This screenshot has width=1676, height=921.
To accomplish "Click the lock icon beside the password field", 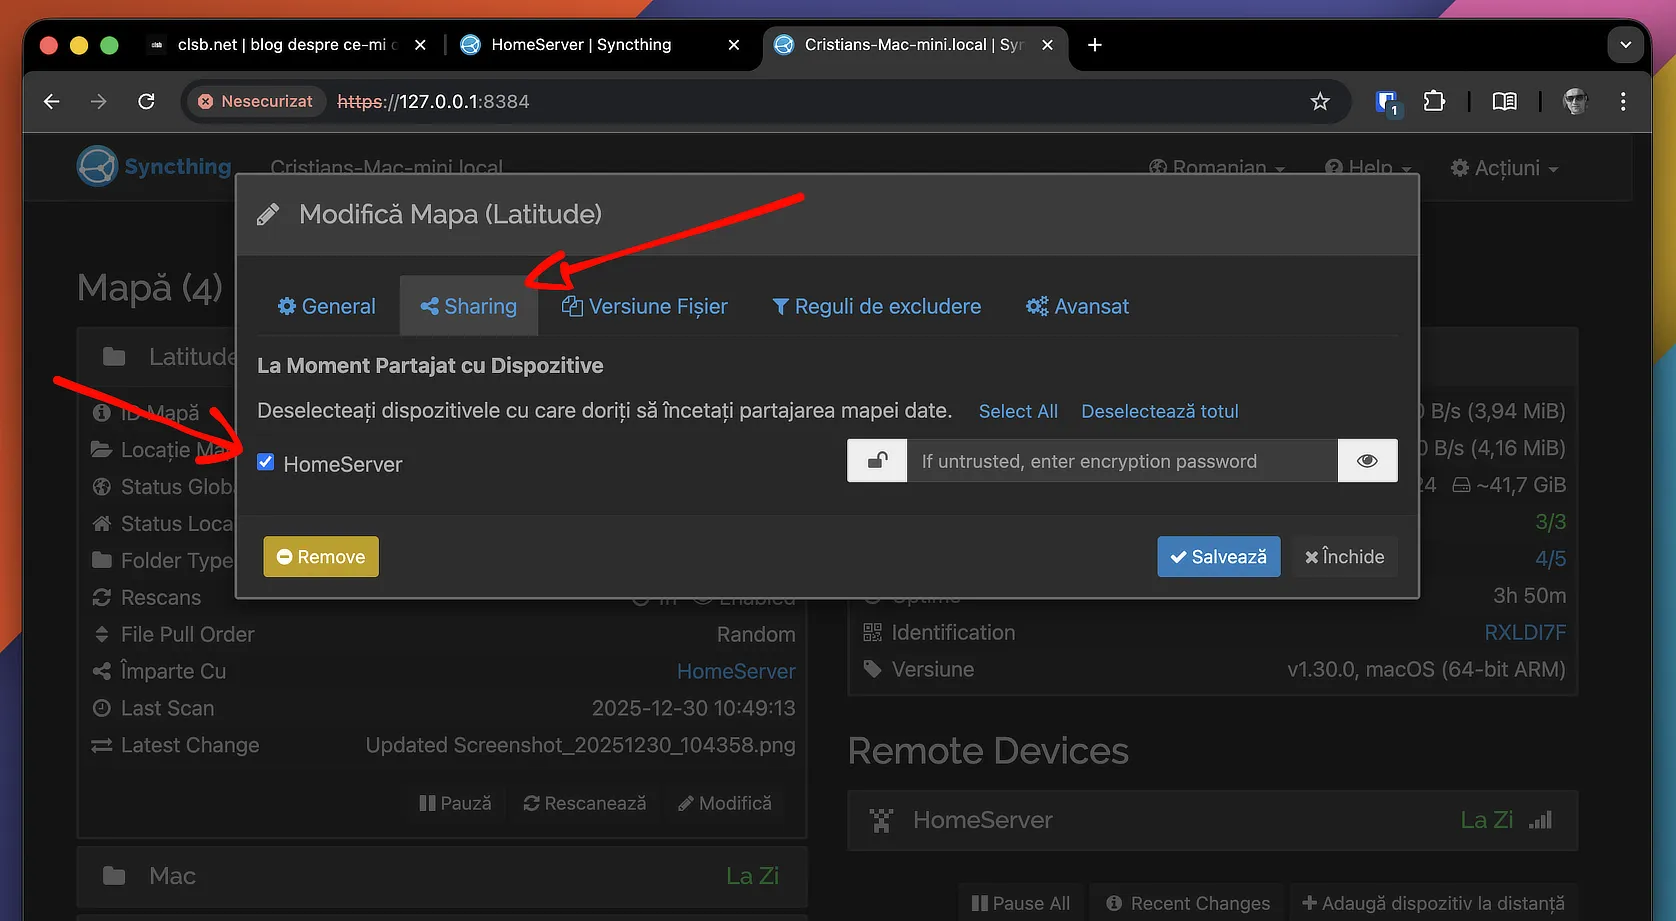I will coord(877,461).
